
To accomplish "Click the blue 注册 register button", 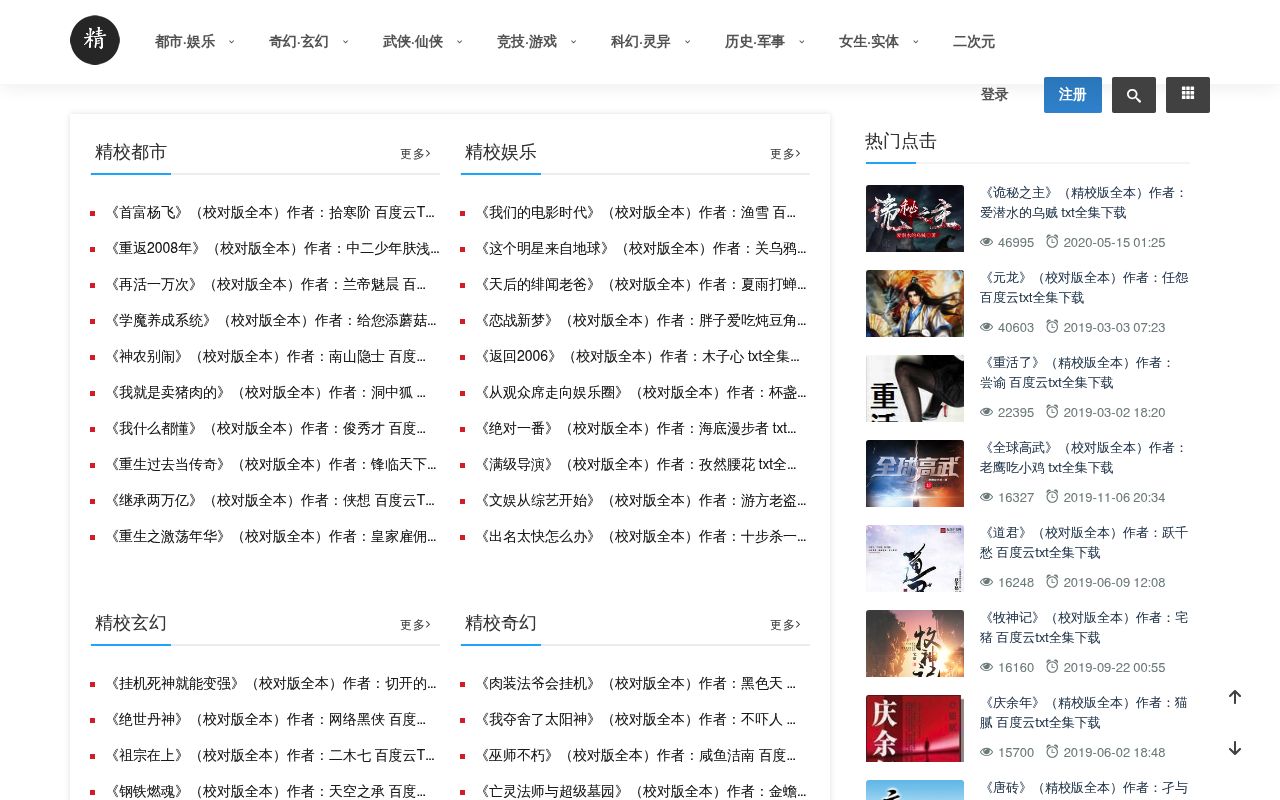I will tap(1073, 95).
